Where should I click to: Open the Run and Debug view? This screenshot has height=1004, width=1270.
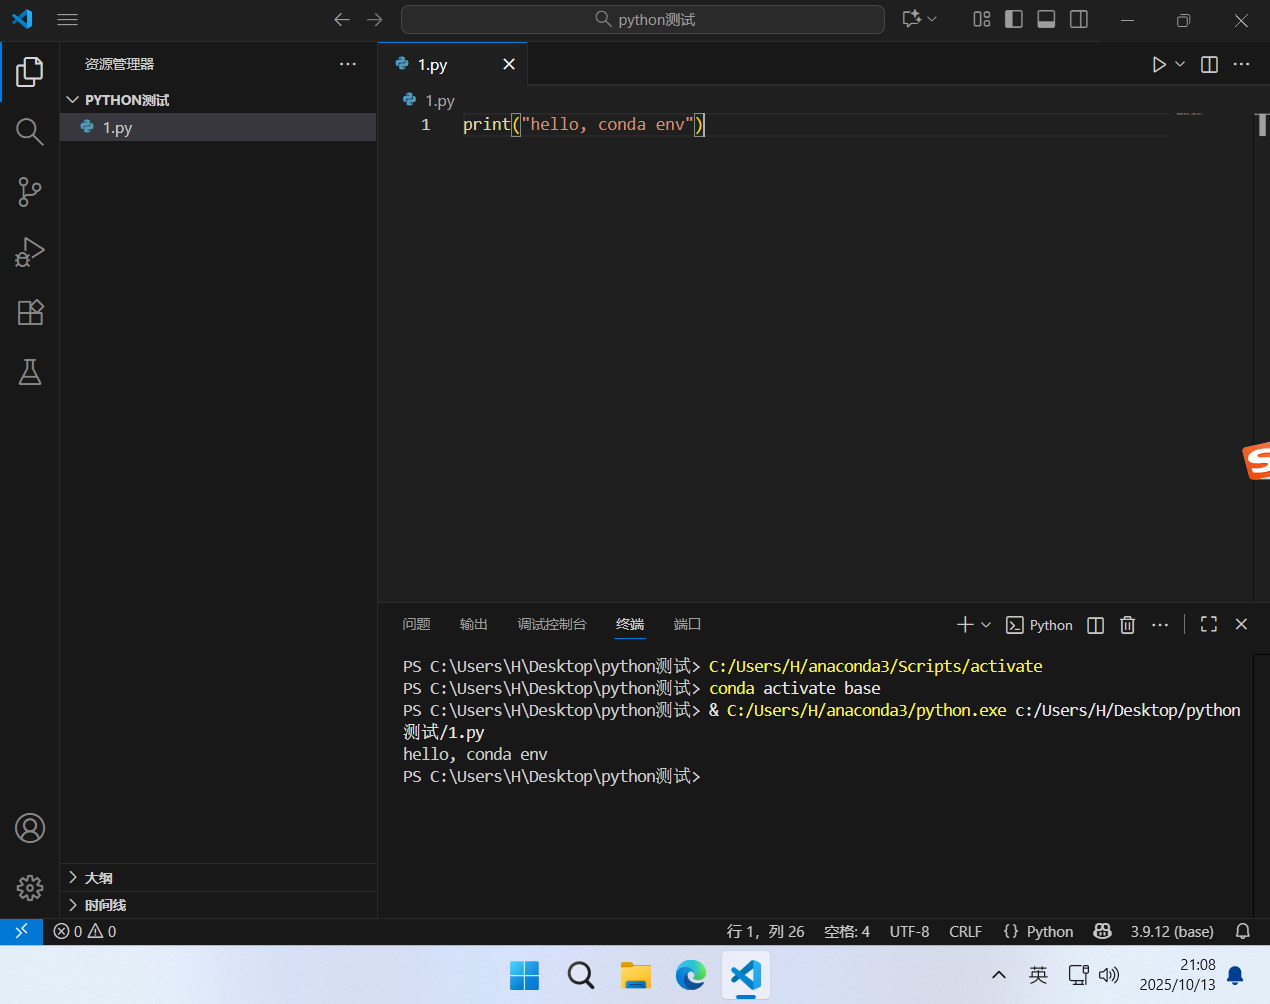[x=30, y=251]
